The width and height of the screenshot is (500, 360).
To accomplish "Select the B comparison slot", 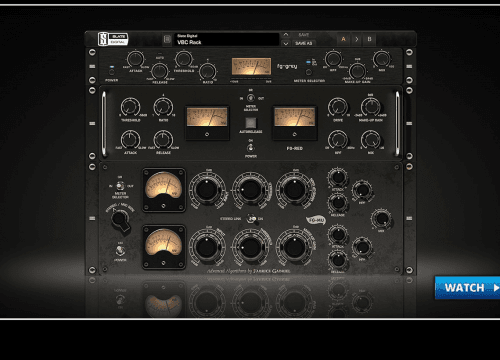I will (x=369, y=39).
